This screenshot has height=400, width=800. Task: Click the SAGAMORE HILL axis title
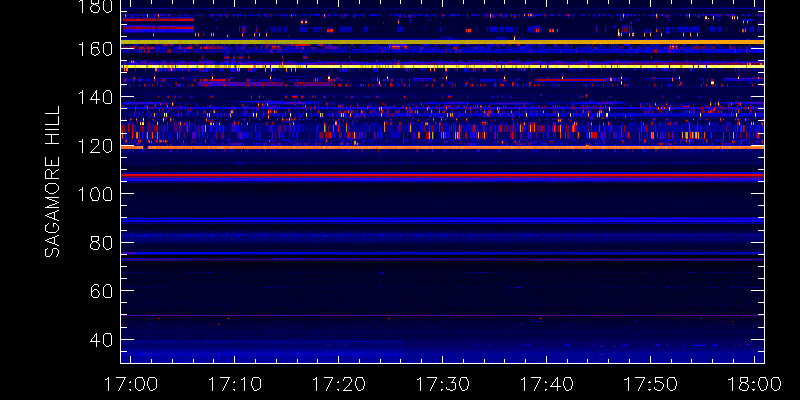[52, 181]
